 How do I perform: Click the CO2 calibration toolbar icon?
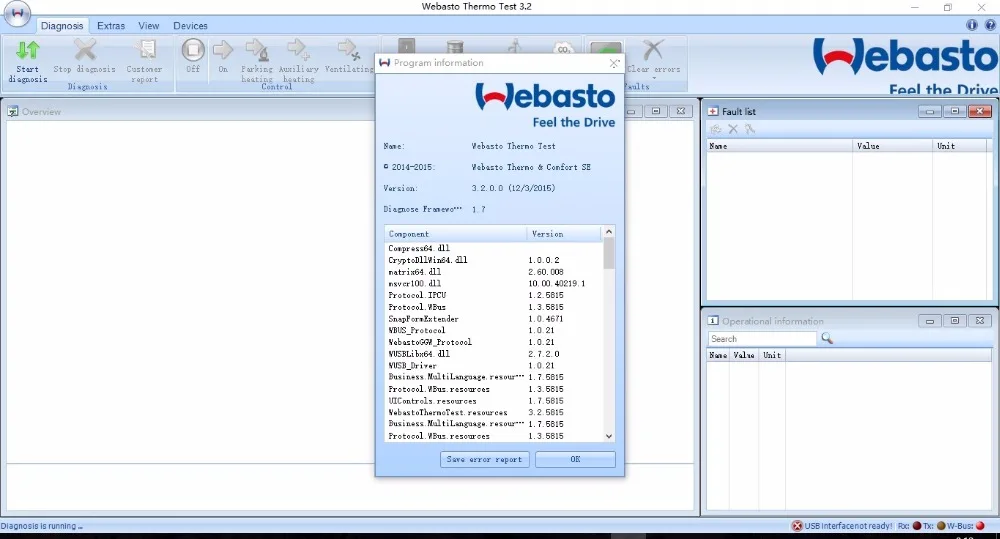tap(564, 48)
